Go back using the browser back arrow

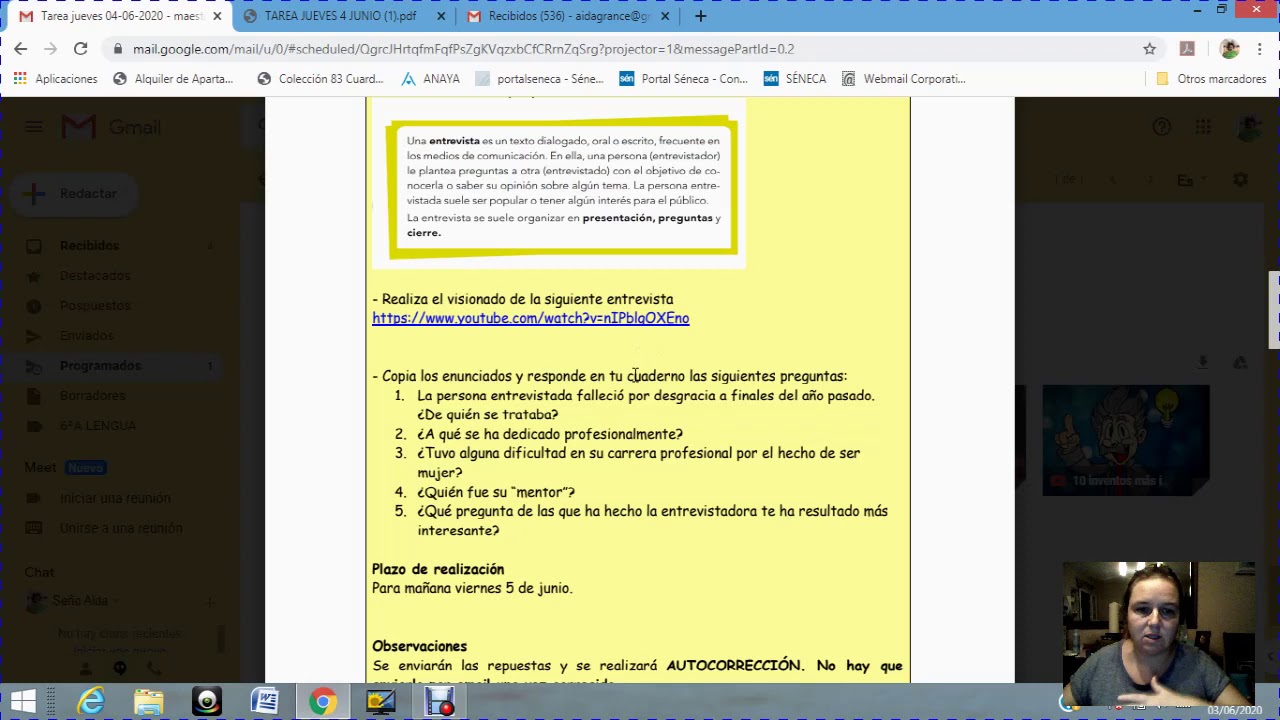coord(20,48)
